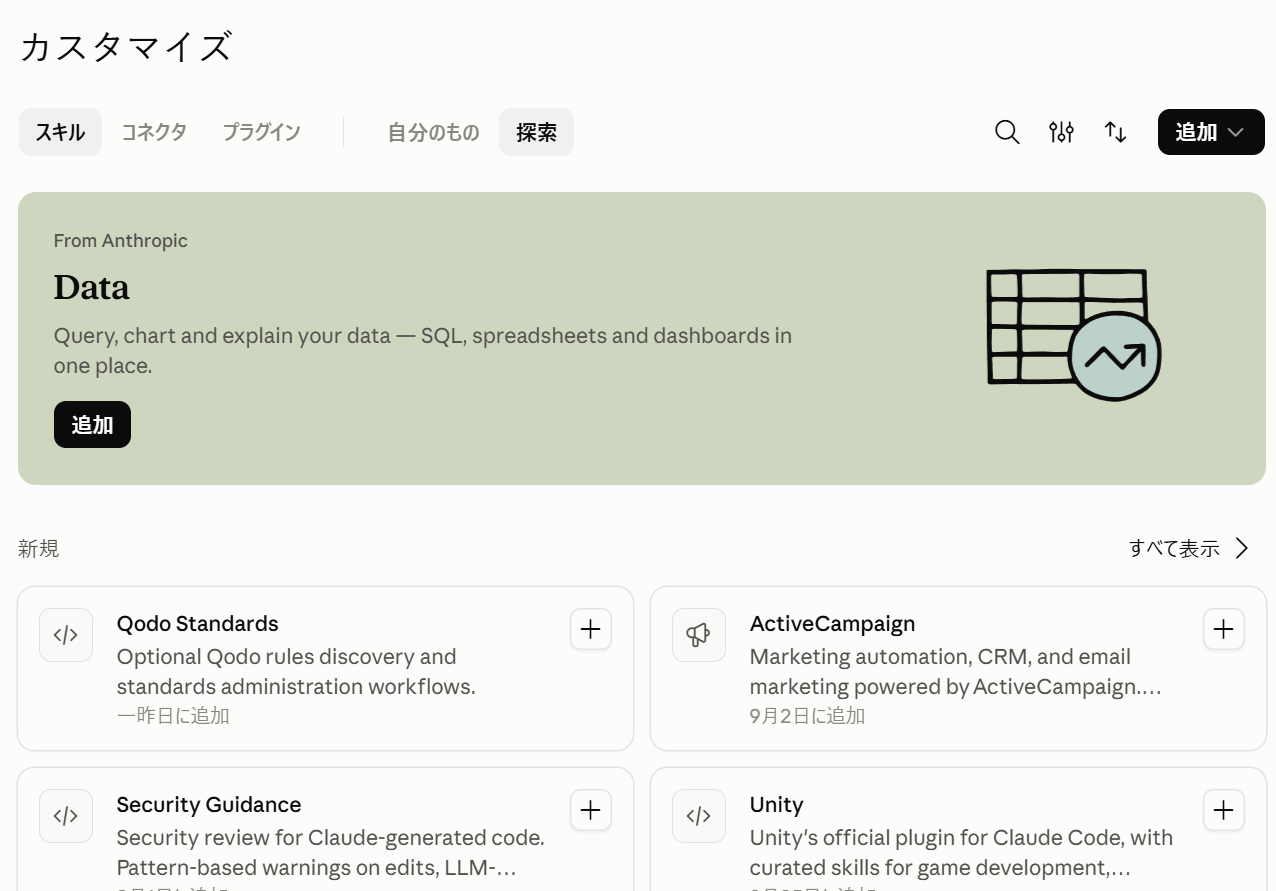This screenshot has width=1276, height=891.
Task: Open the search magnifier icon
Action: coord(1007,132)
